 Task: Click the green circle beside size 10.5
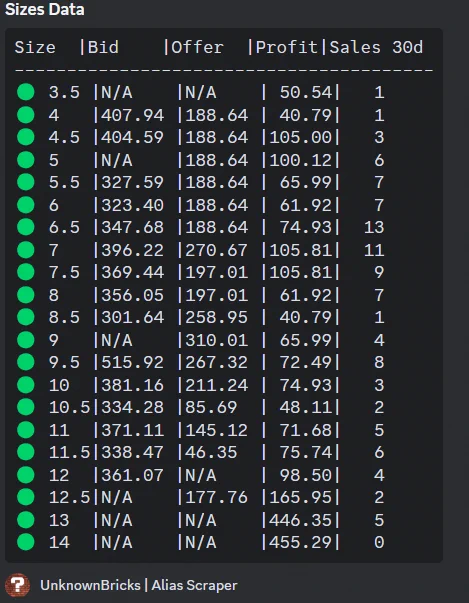(x=26, y=407)
